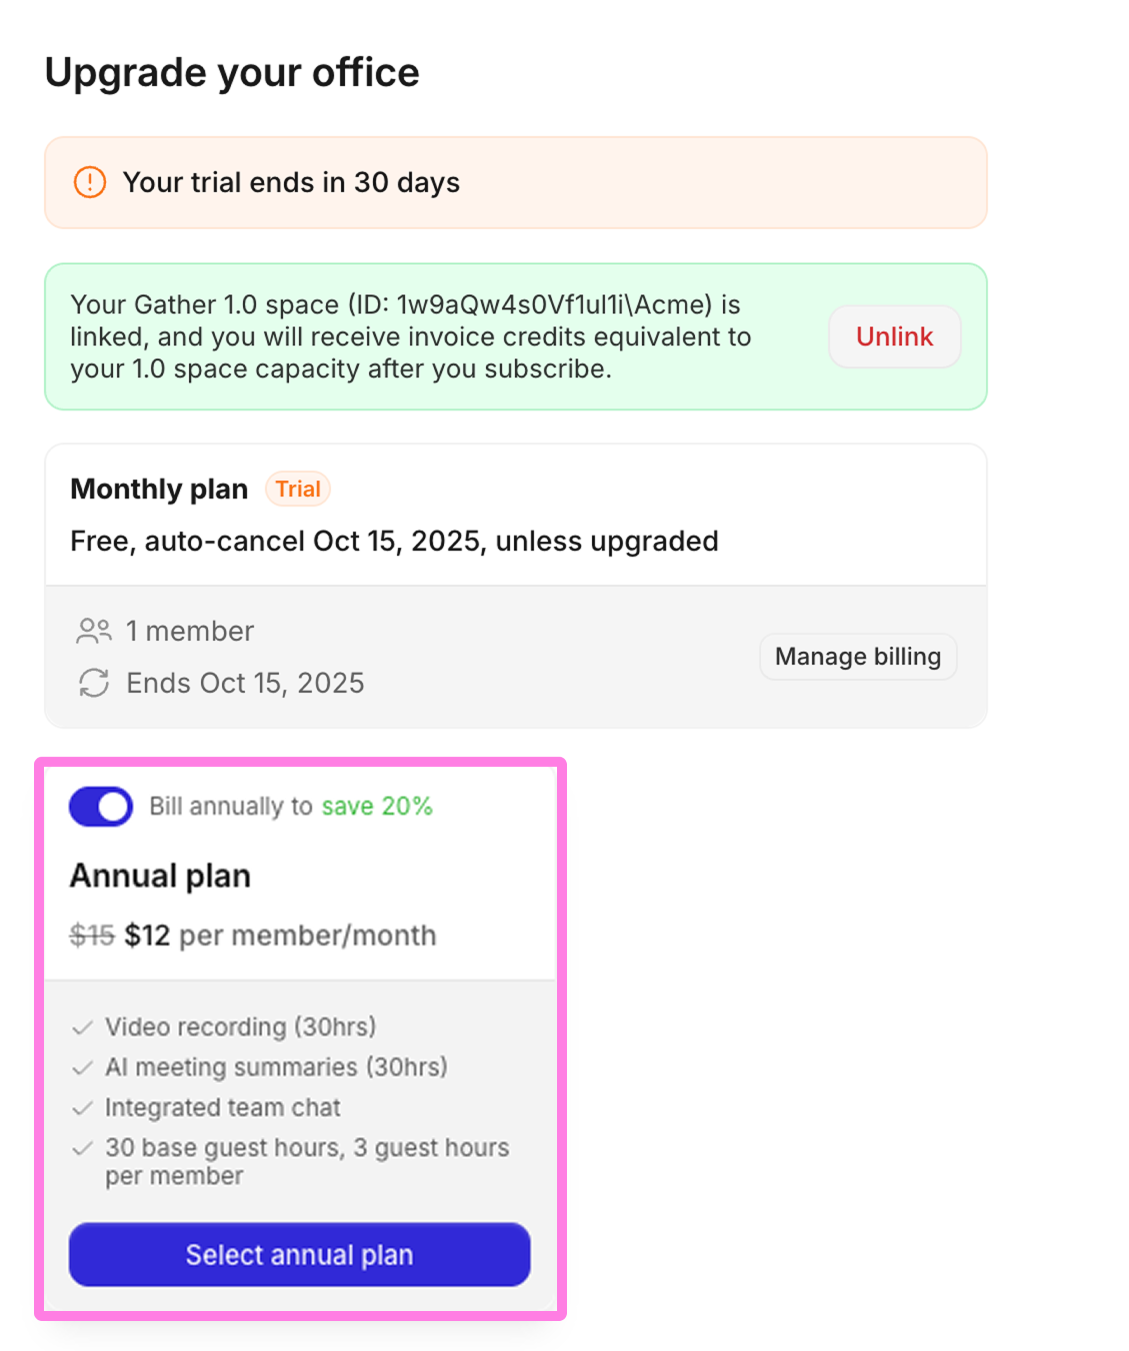
Task: Click the alert icon in the trial banner
Action: (89, 182)
